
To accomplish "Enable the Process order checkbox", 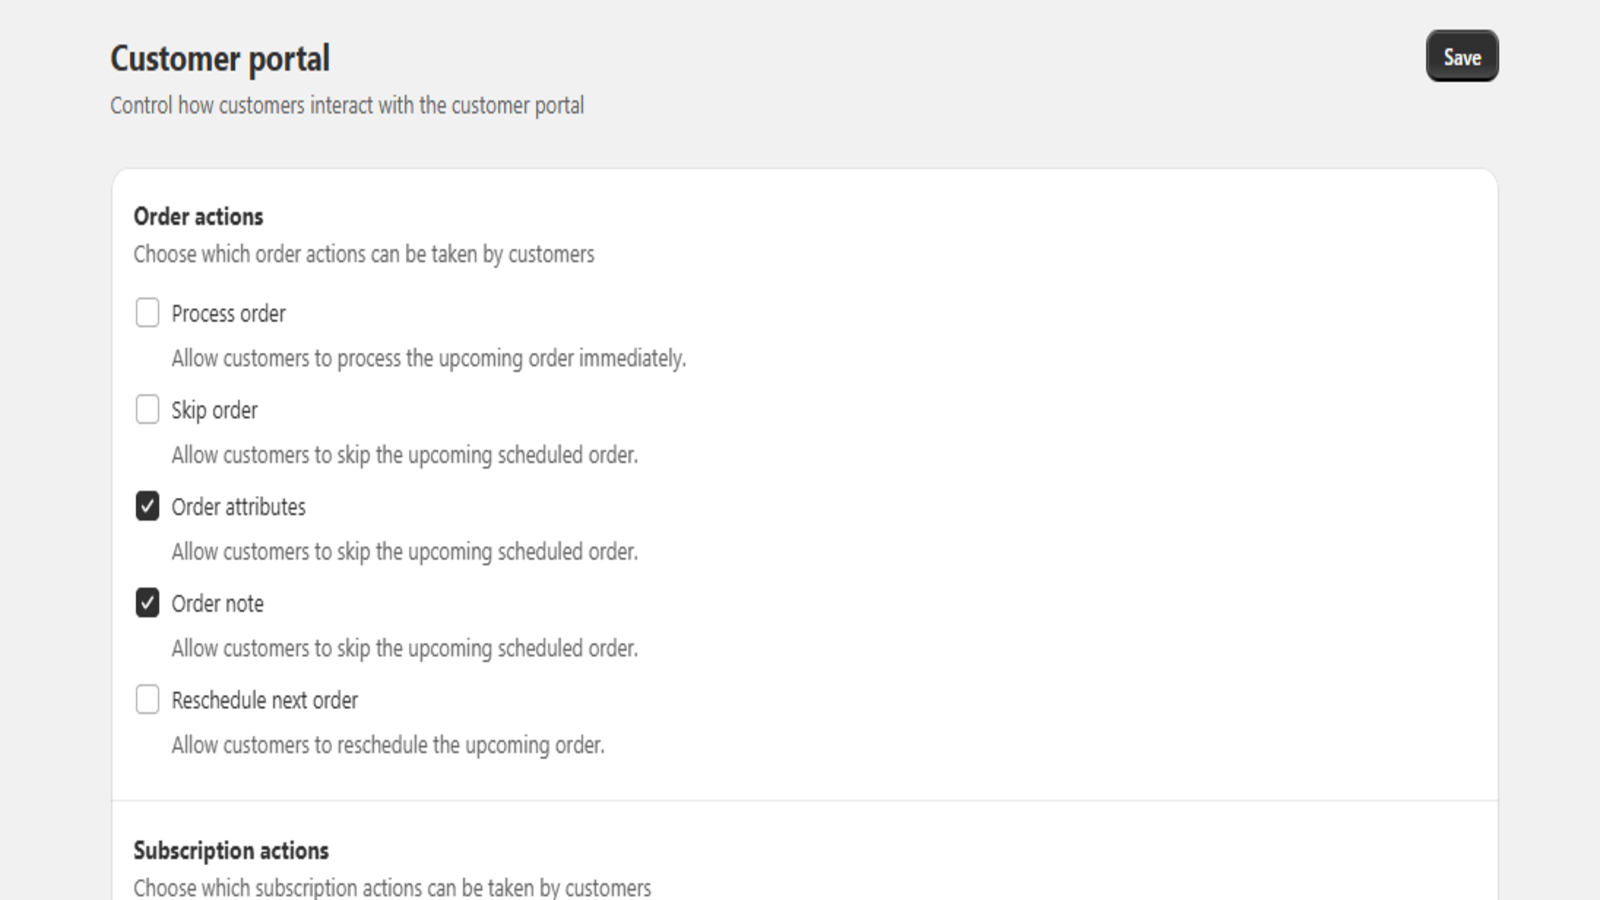I will coord(147,313).
